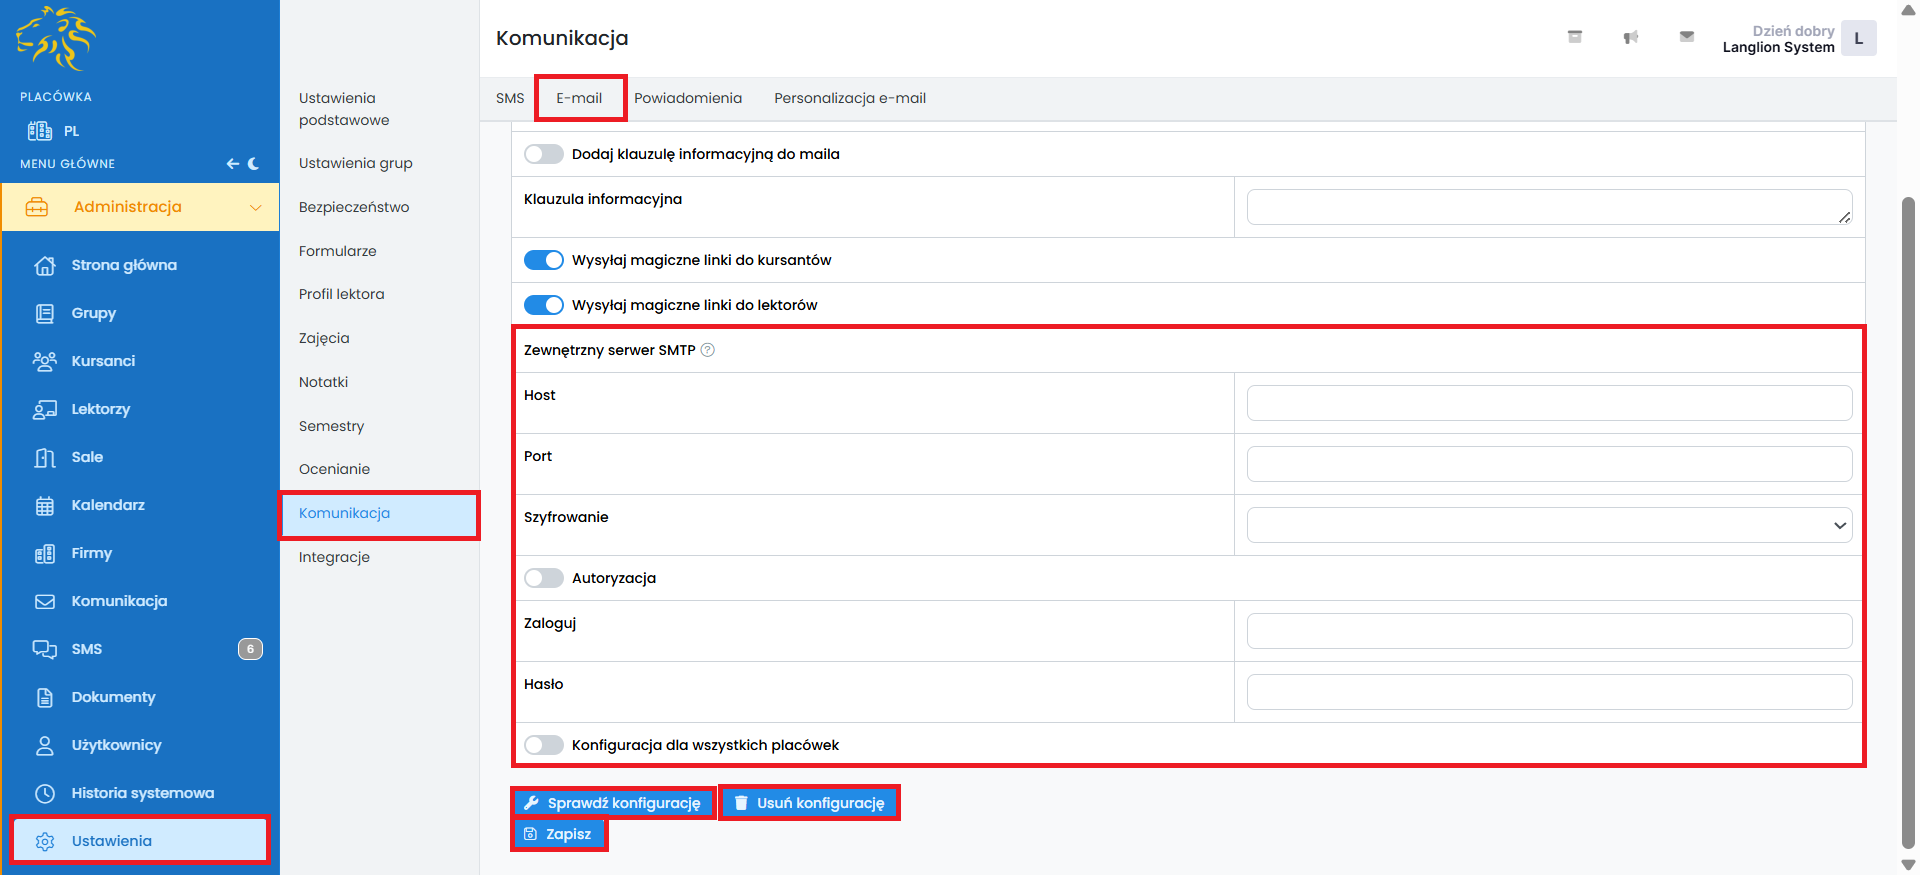
Task: Turn on the Autoryzacja switch
Action: [544, 578]
